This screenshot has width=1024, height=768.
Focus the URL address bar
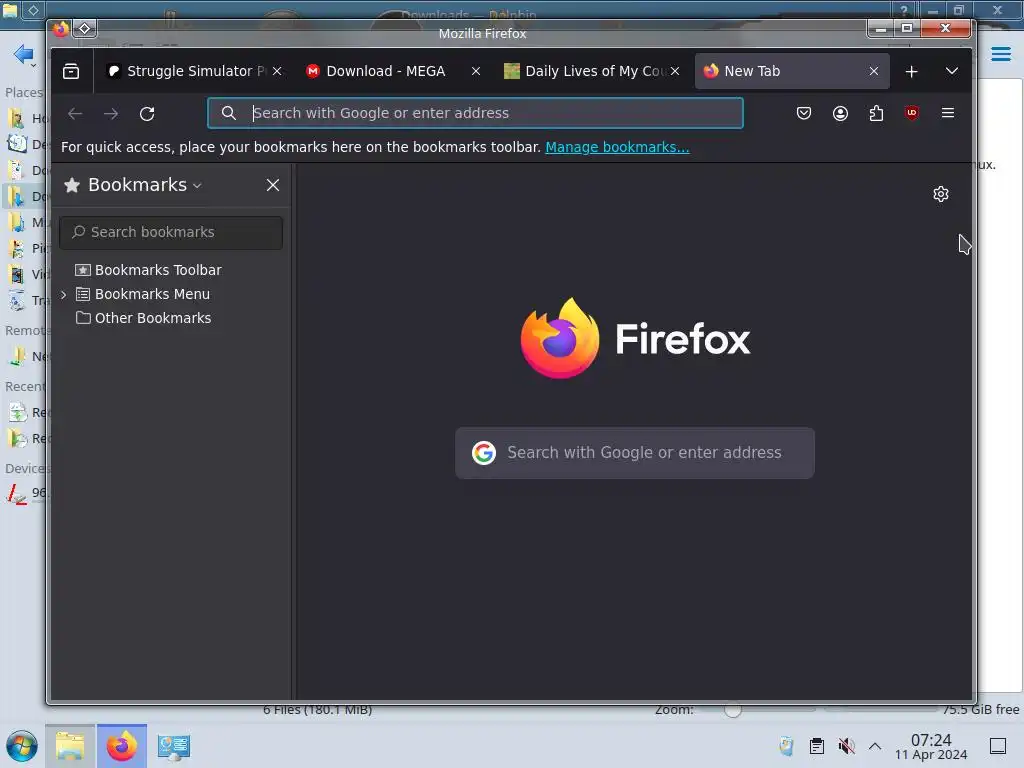475,113
